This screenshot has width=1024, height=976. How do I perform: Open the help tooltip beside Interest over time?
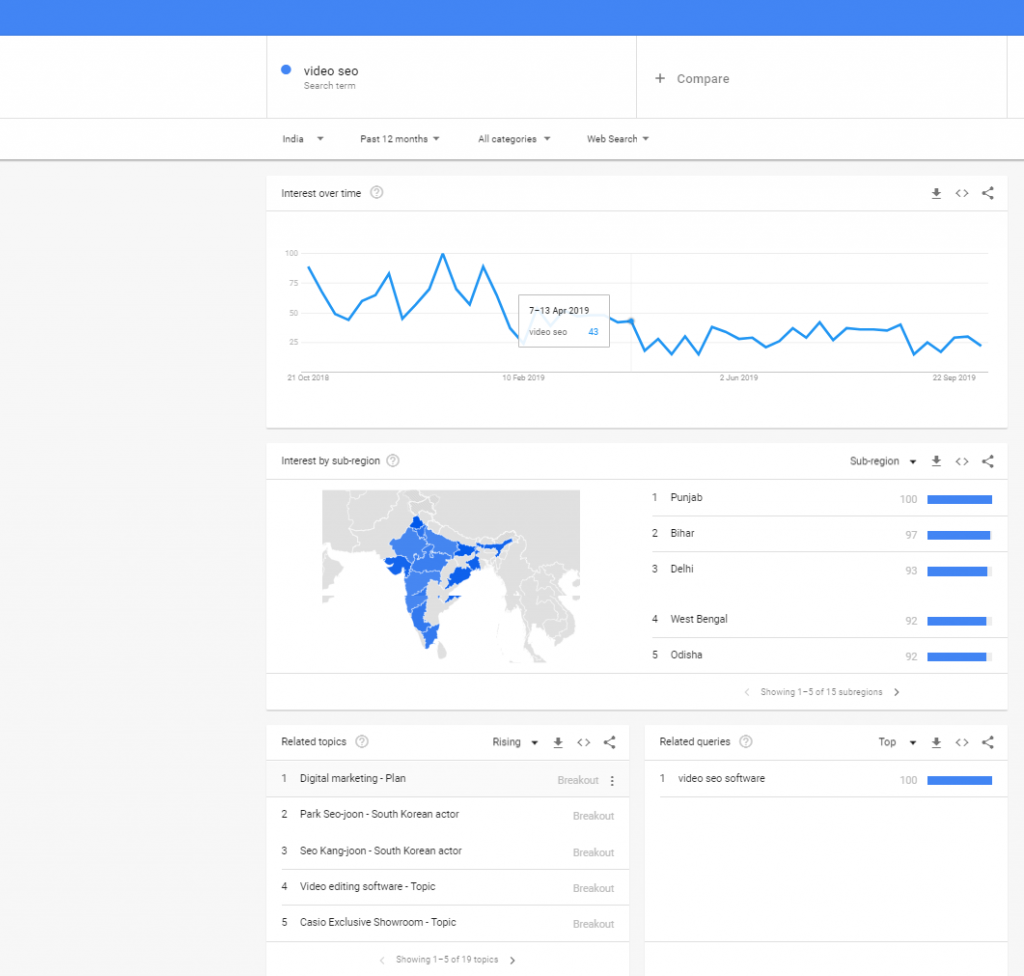376,193
